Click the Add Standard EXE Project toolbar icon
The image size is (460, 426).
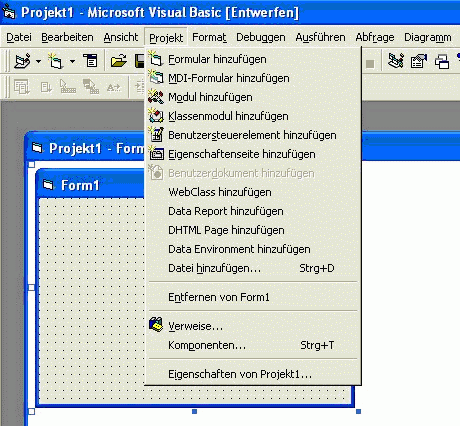click(23, 61)
